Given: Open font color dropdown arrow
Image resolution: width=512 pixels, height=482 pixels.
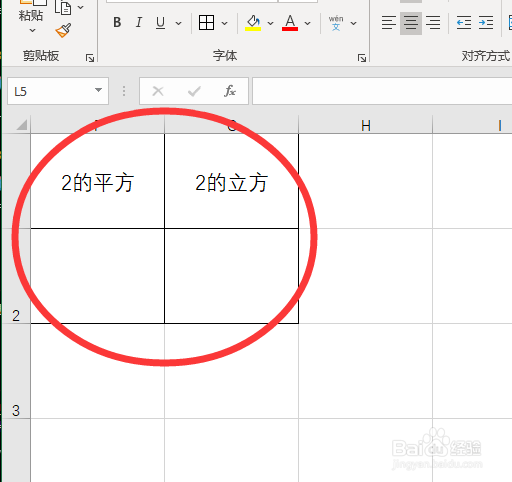Looking at the screenshot, I should click(x=308, y=23).
